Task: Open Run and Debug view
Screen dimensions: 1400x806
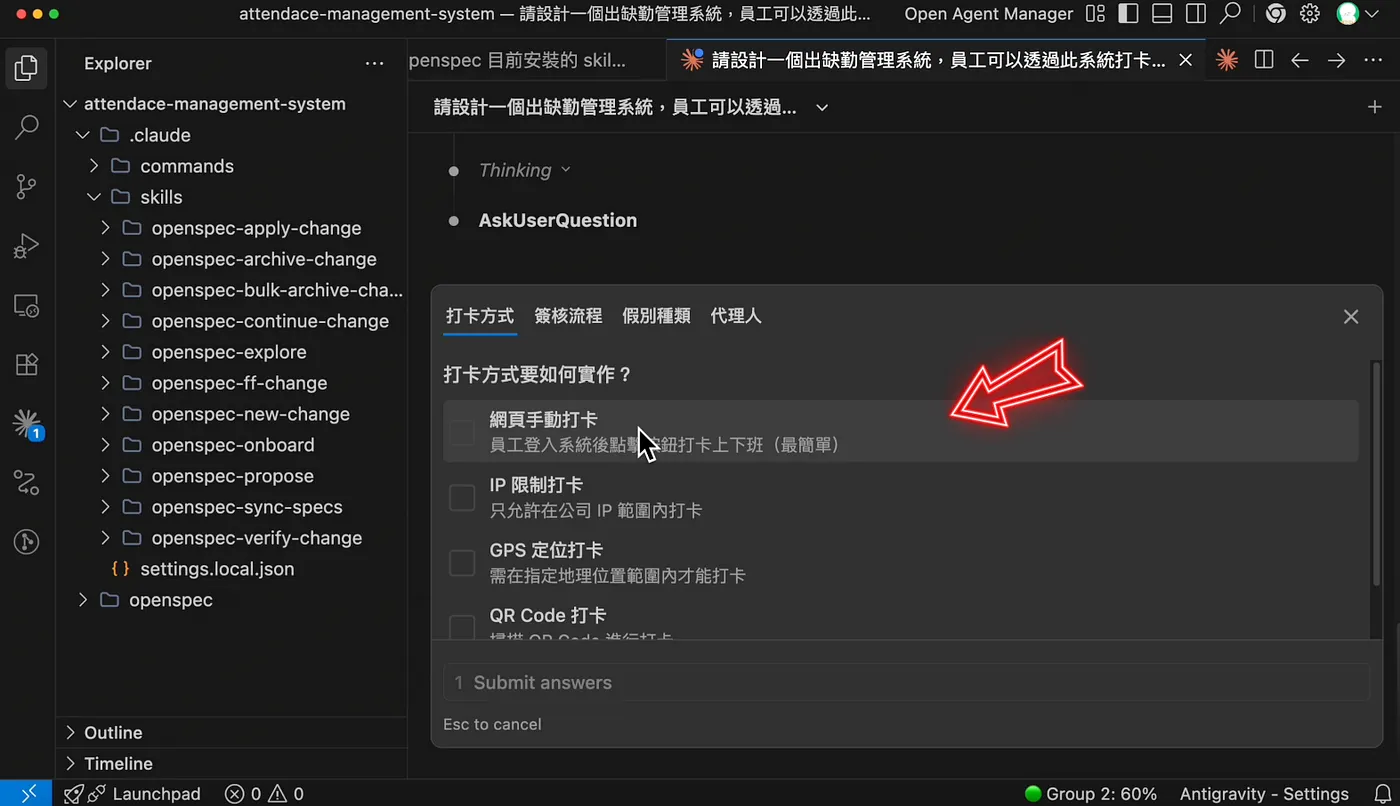Action: point(27,246)
